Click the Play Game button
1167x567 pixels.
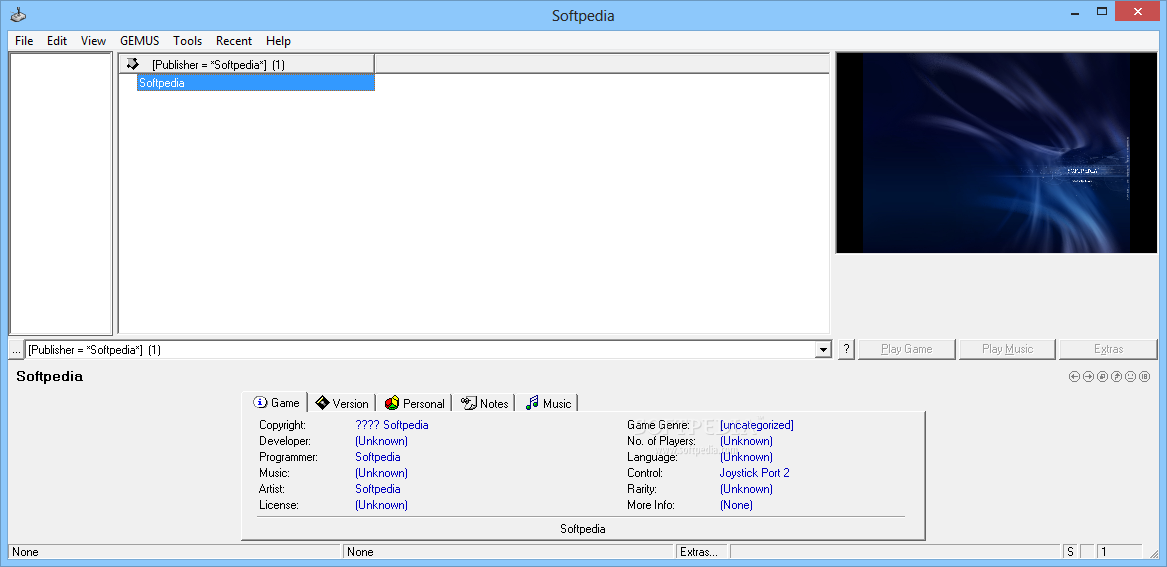pyautogui.click(x=907, y=349)
